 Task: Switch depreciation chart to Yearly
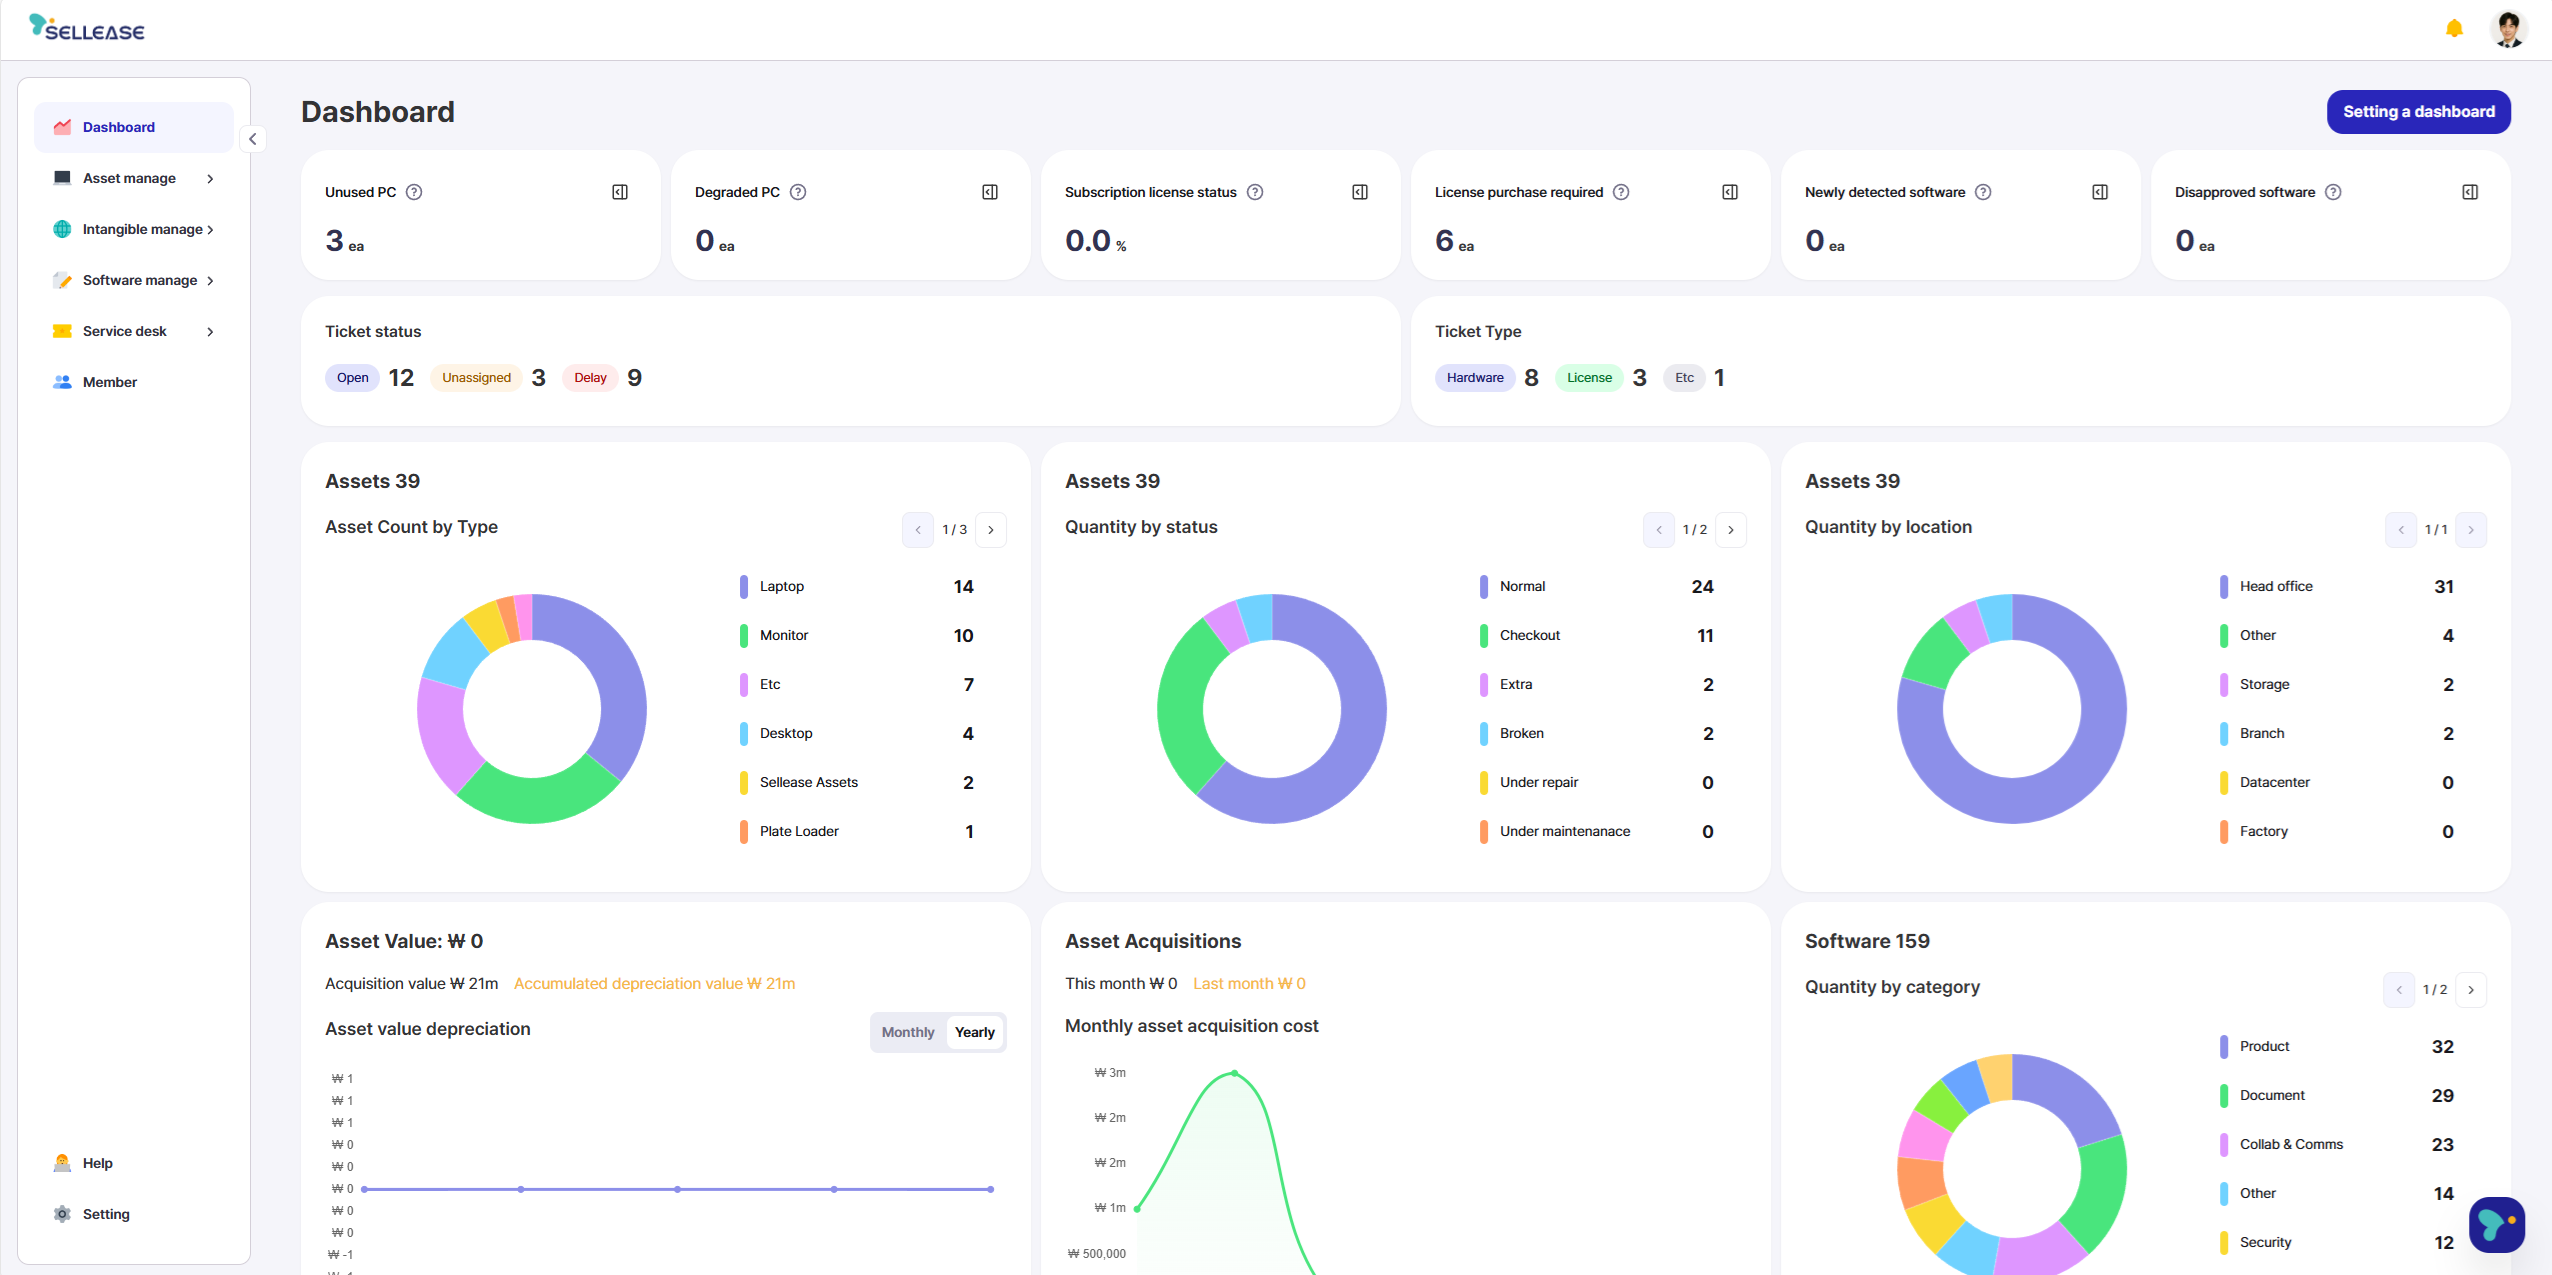click(974, 1032)
